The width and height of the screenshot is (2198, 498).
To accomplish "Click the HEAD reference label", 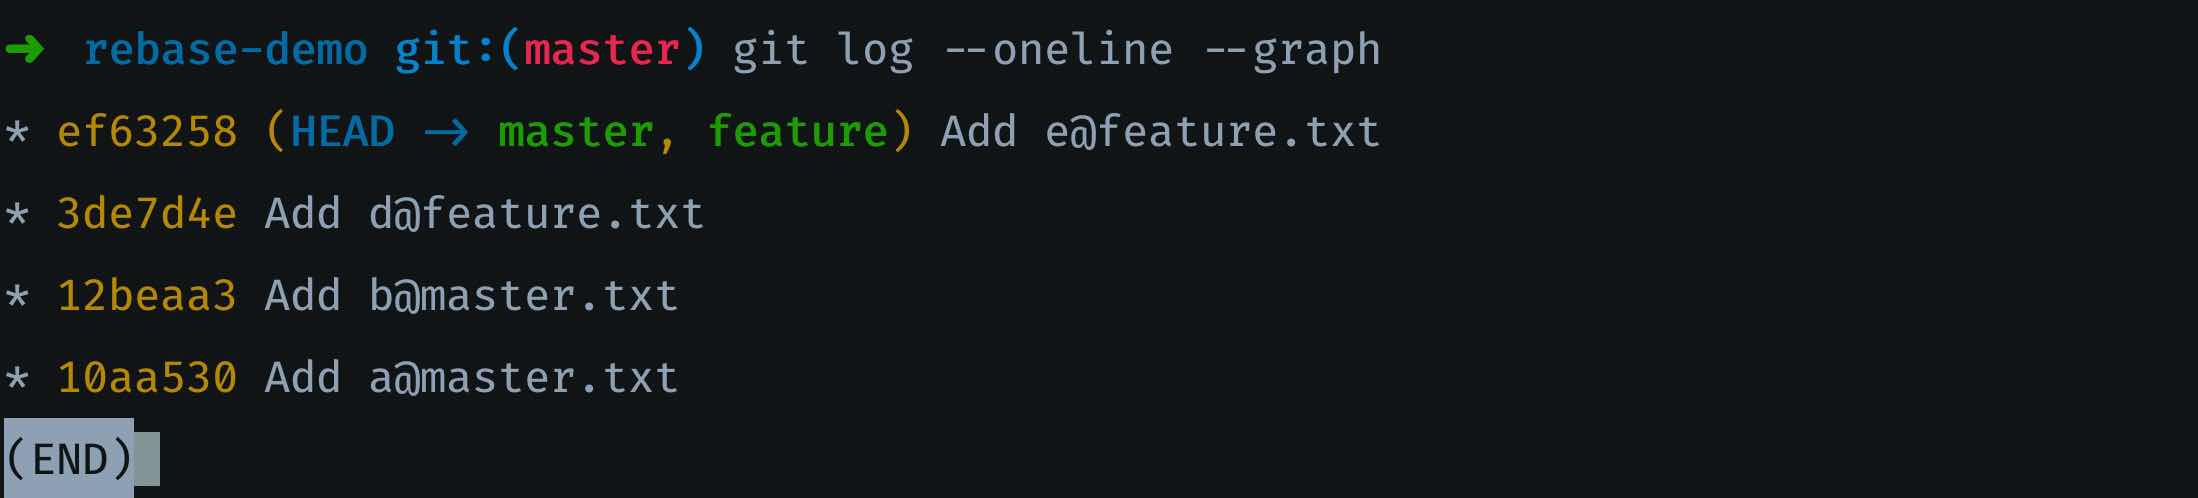I will point(343,132).
